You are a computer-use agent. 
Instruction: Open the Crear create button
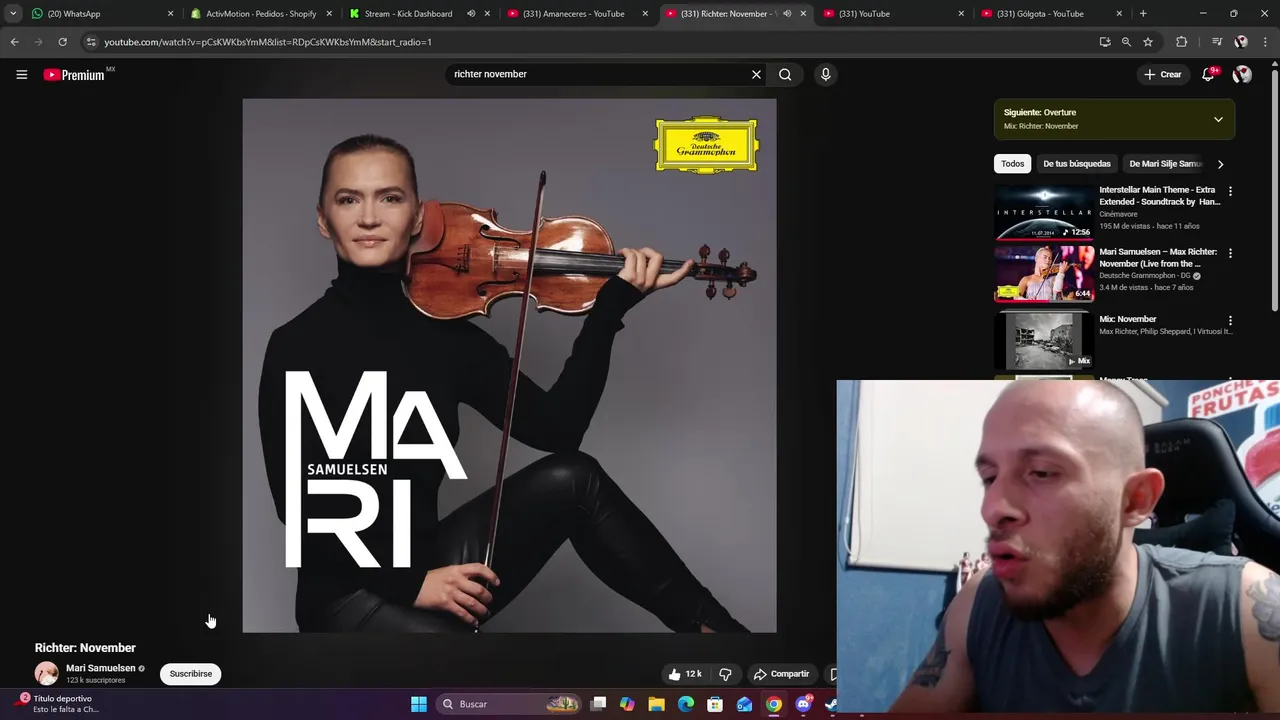[x=1163, y=74]
